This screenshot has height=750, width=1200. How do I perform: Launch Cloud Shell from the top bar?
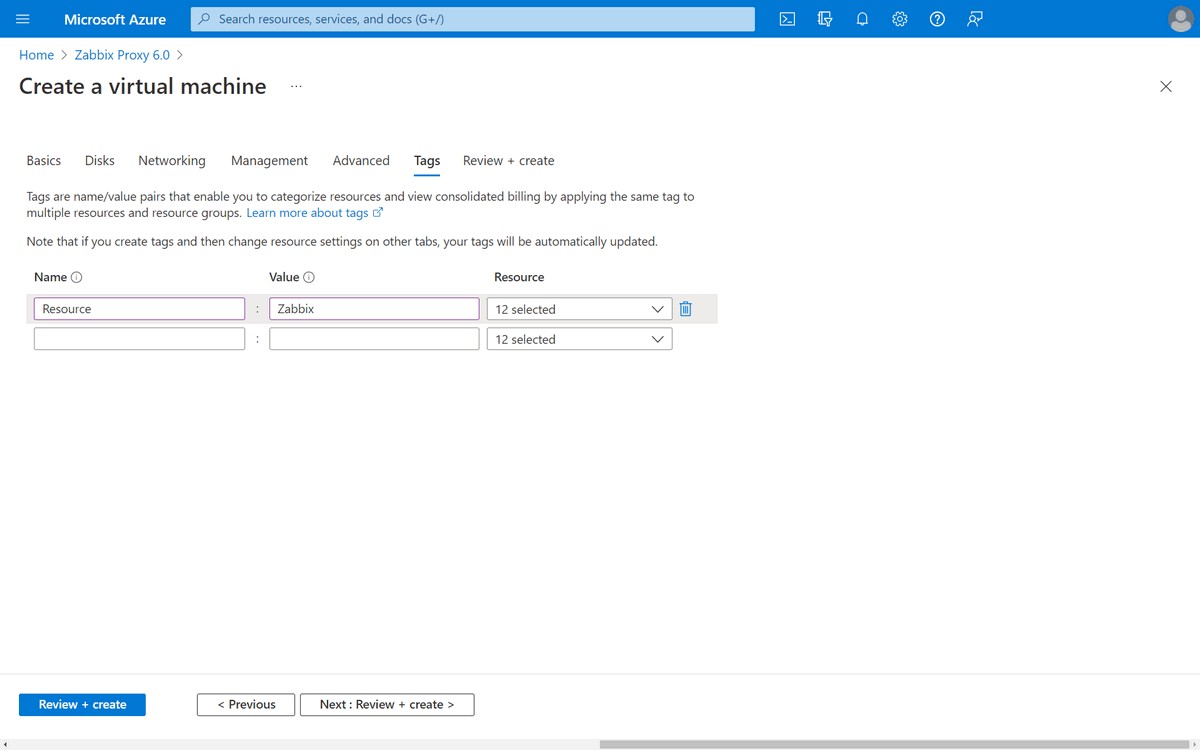pyautogui.click(x=787, y=19)
